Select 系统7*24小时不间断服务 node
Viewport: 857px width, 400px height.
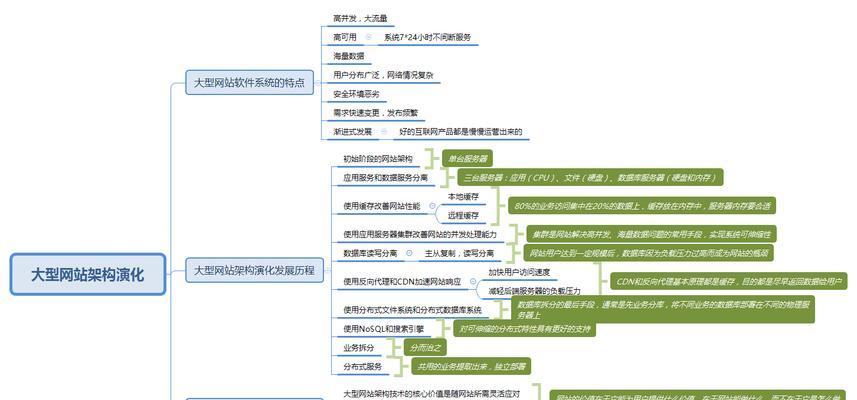(427, 38)
